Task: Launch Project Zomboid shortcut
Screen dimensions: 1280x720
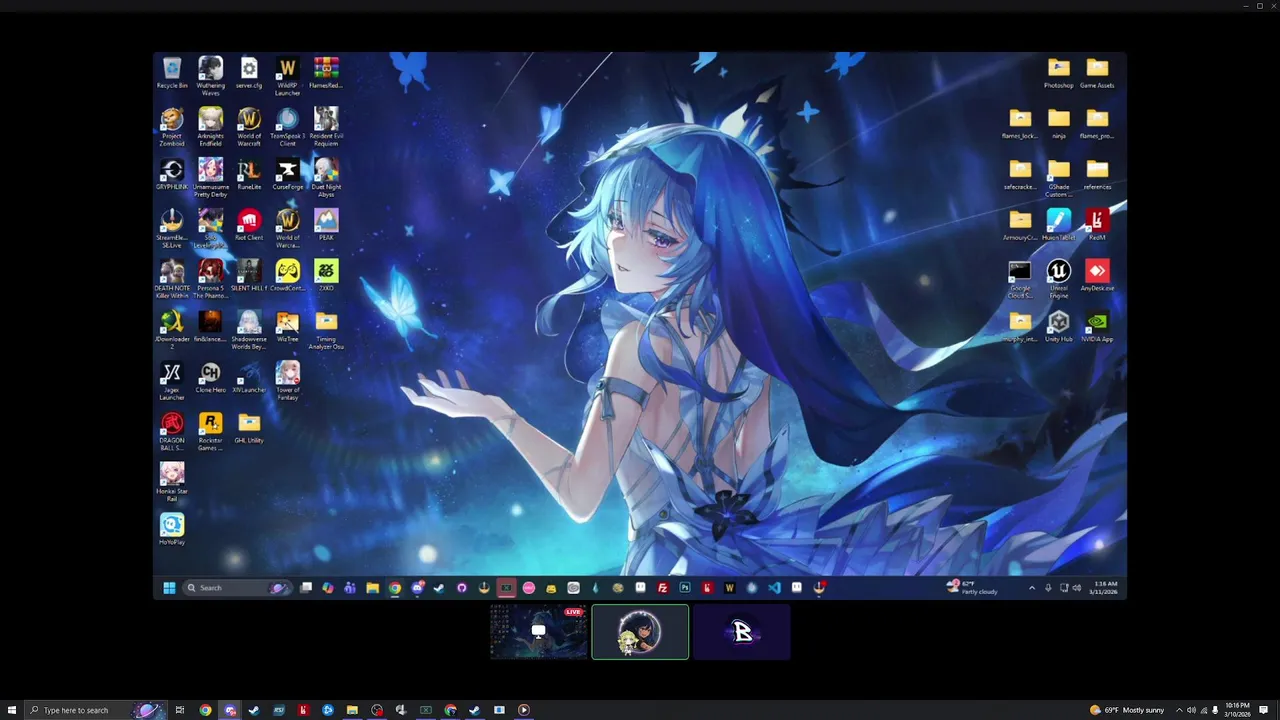Action: click(x=172, y=127)
